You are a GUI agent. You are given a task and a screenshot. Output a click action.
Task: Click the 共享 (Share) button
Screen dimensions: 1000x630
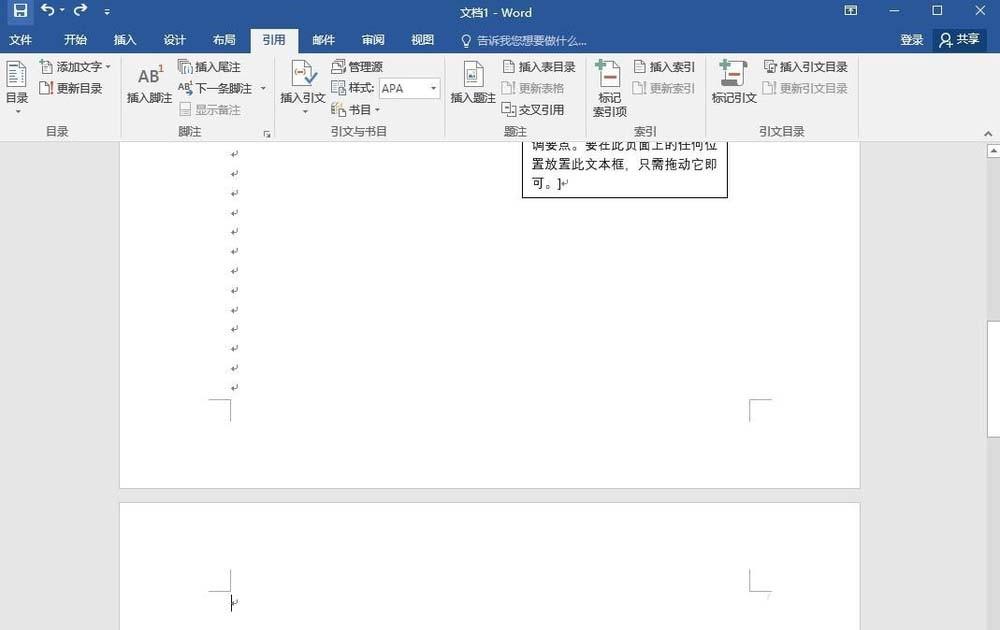[x=962, y=40]
